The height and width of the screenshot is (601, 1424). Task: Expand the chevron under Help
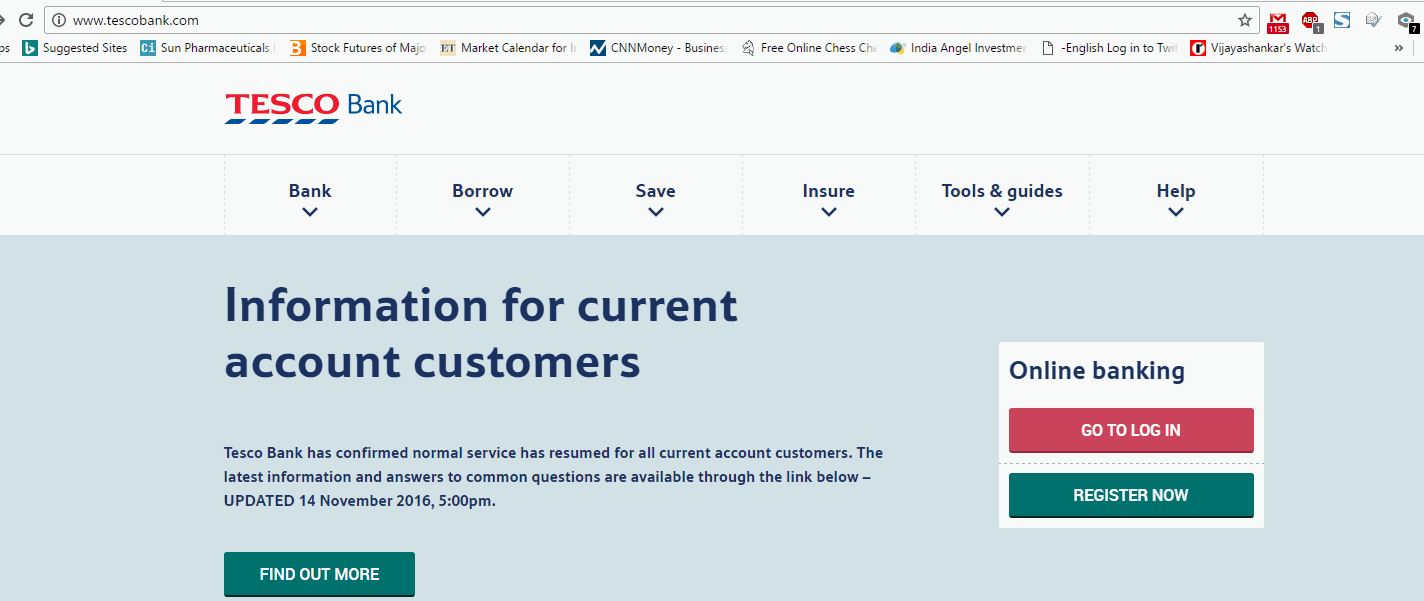1176,212
